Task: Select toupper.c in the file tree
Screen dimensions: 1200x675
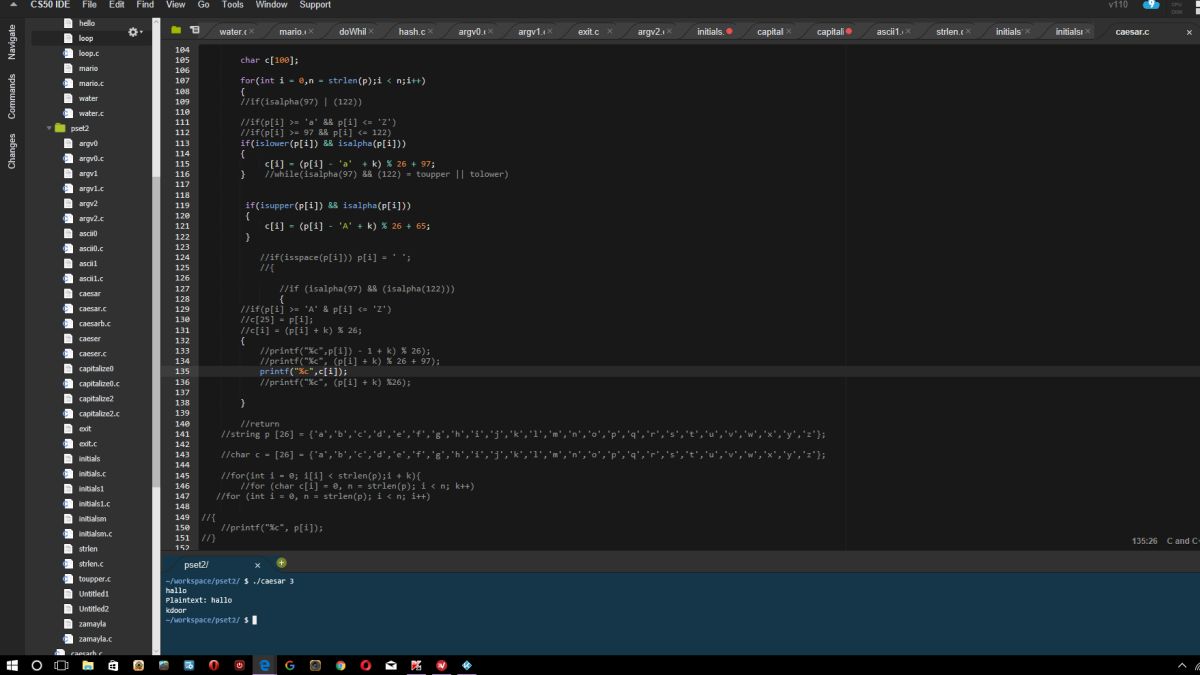Action: [94, 578]
